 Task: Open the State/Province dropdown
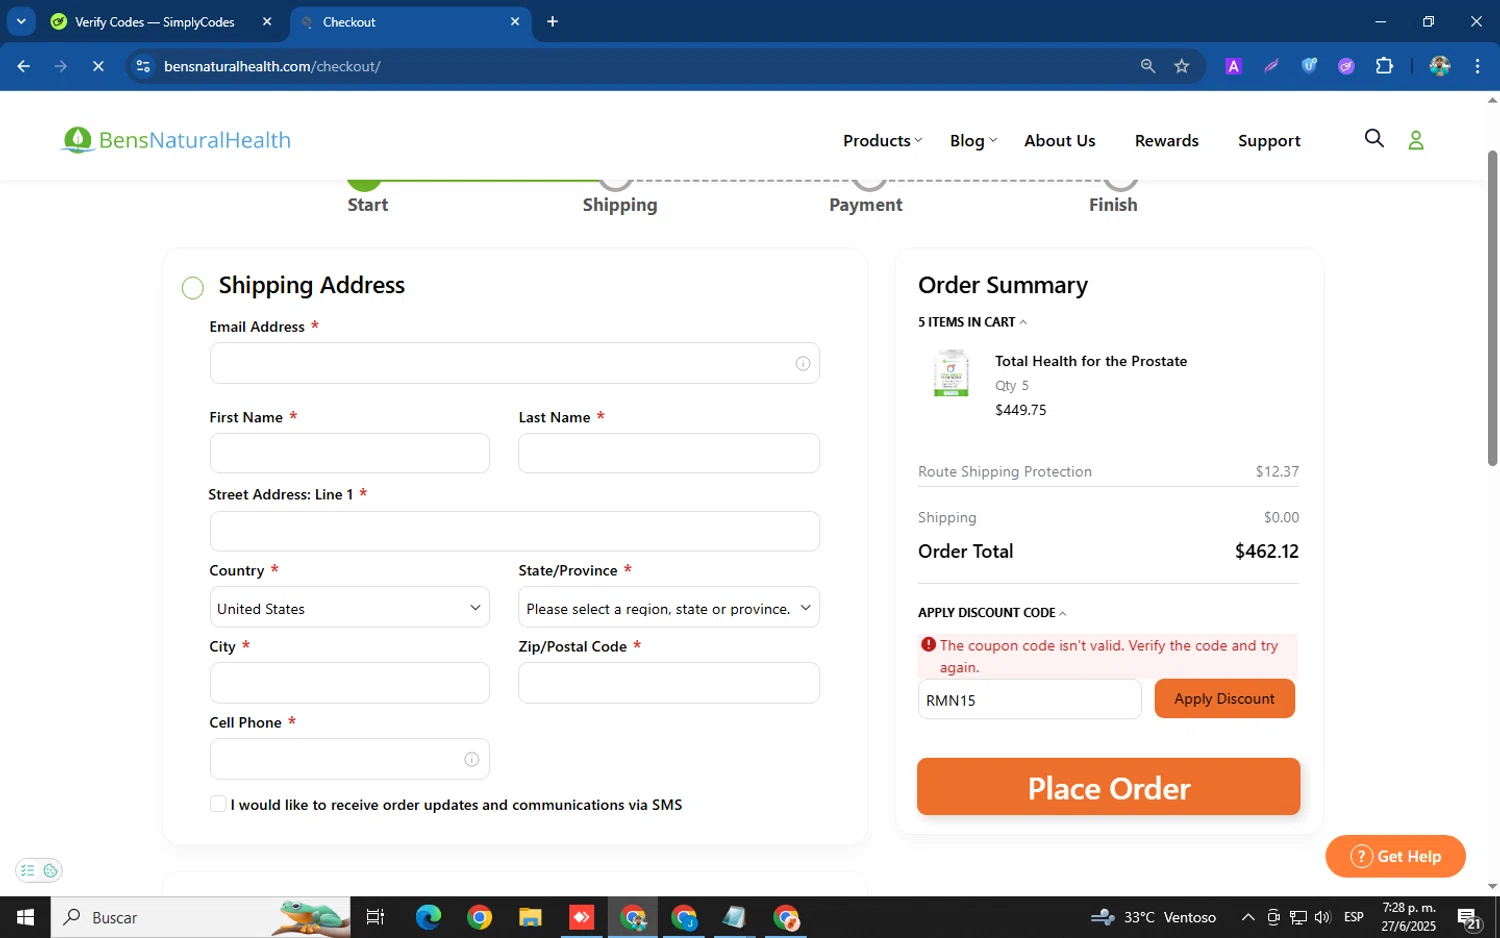(x=668, y=607)
